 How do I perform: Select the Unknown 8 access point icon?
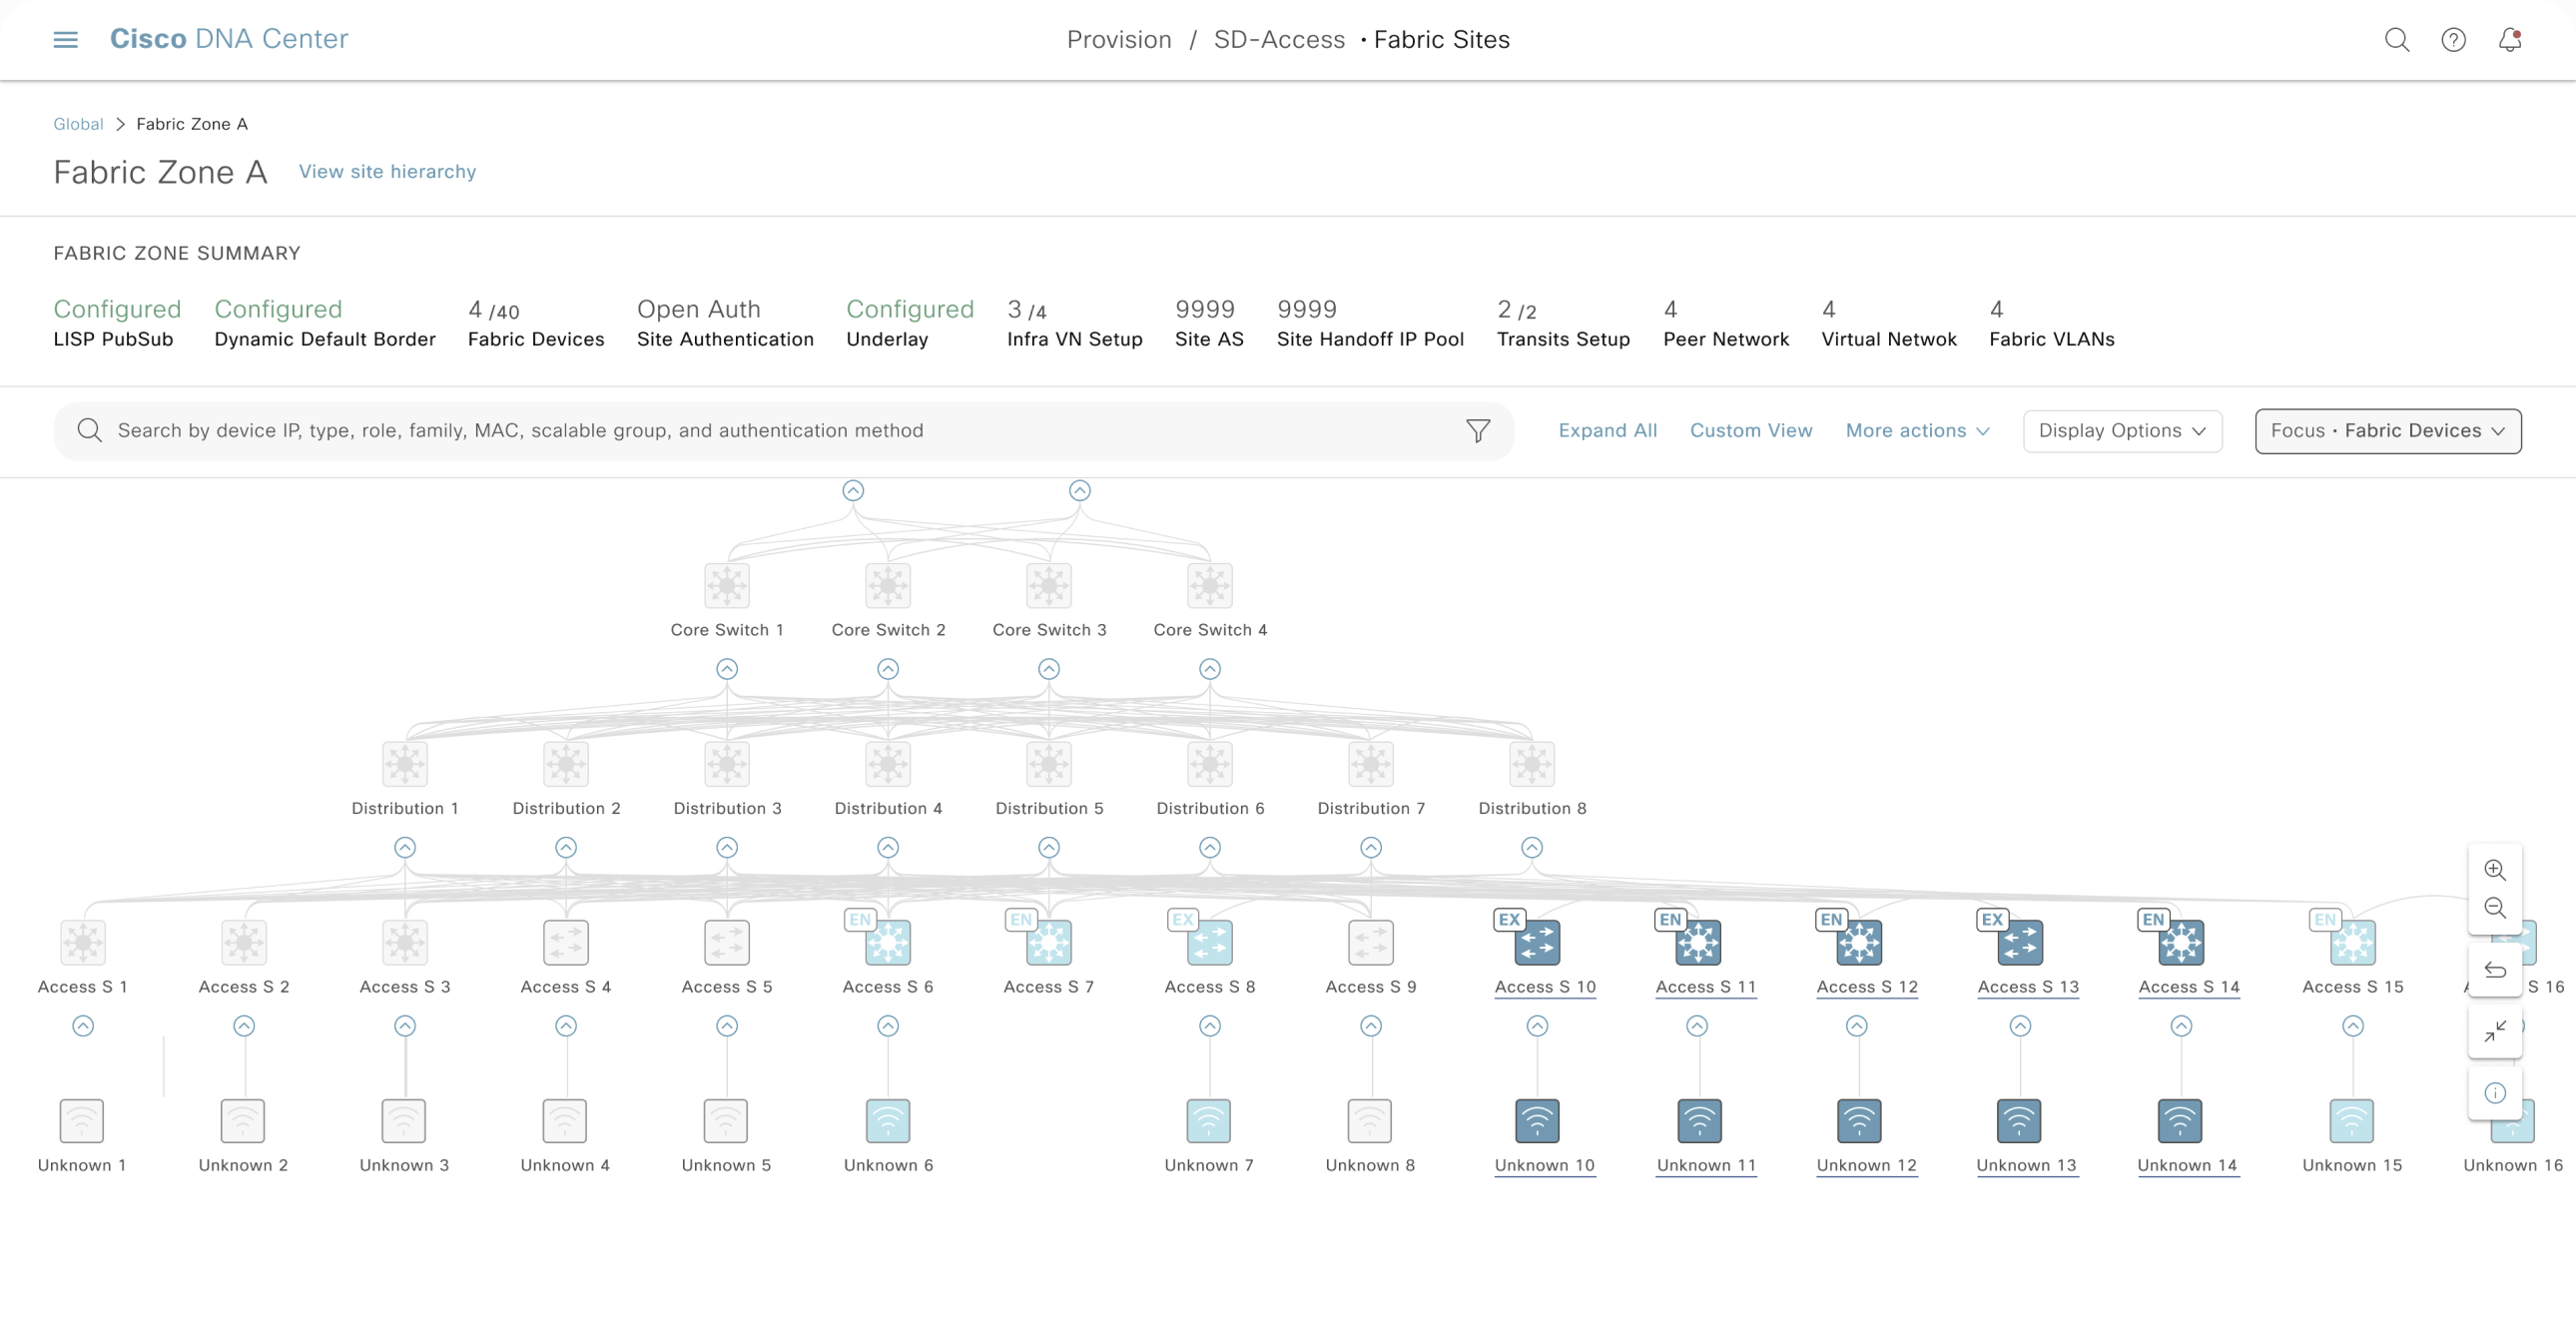coord(1370,1121)
